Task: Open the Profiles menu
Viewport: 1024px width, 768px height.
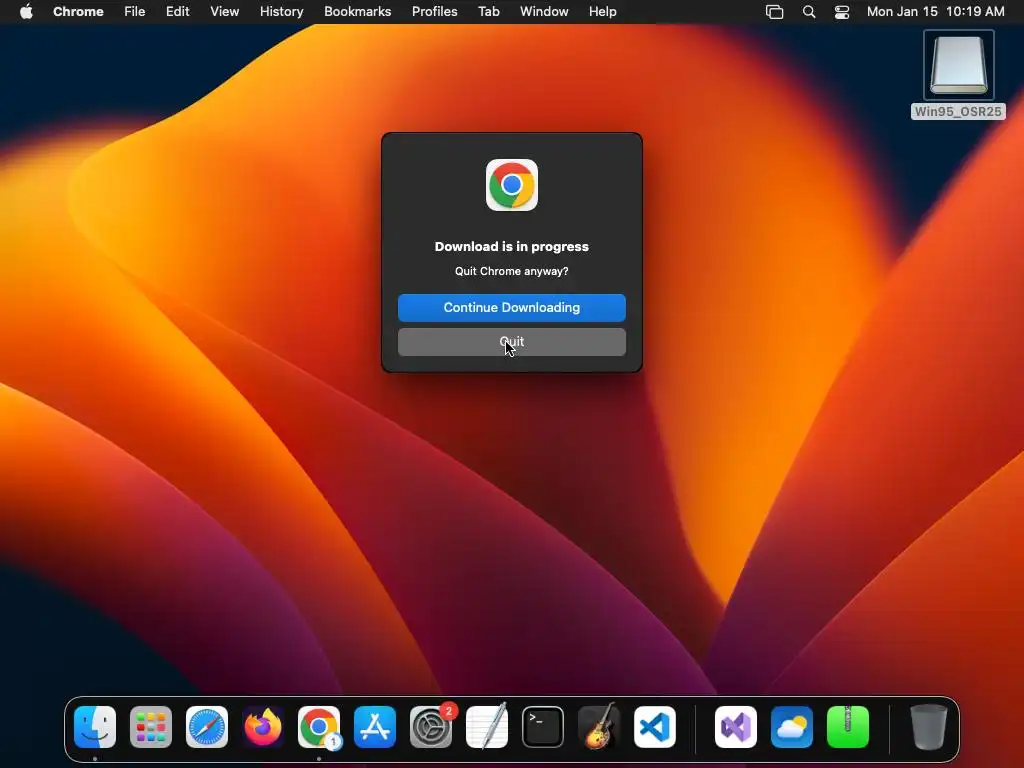Action: [434, 12]
